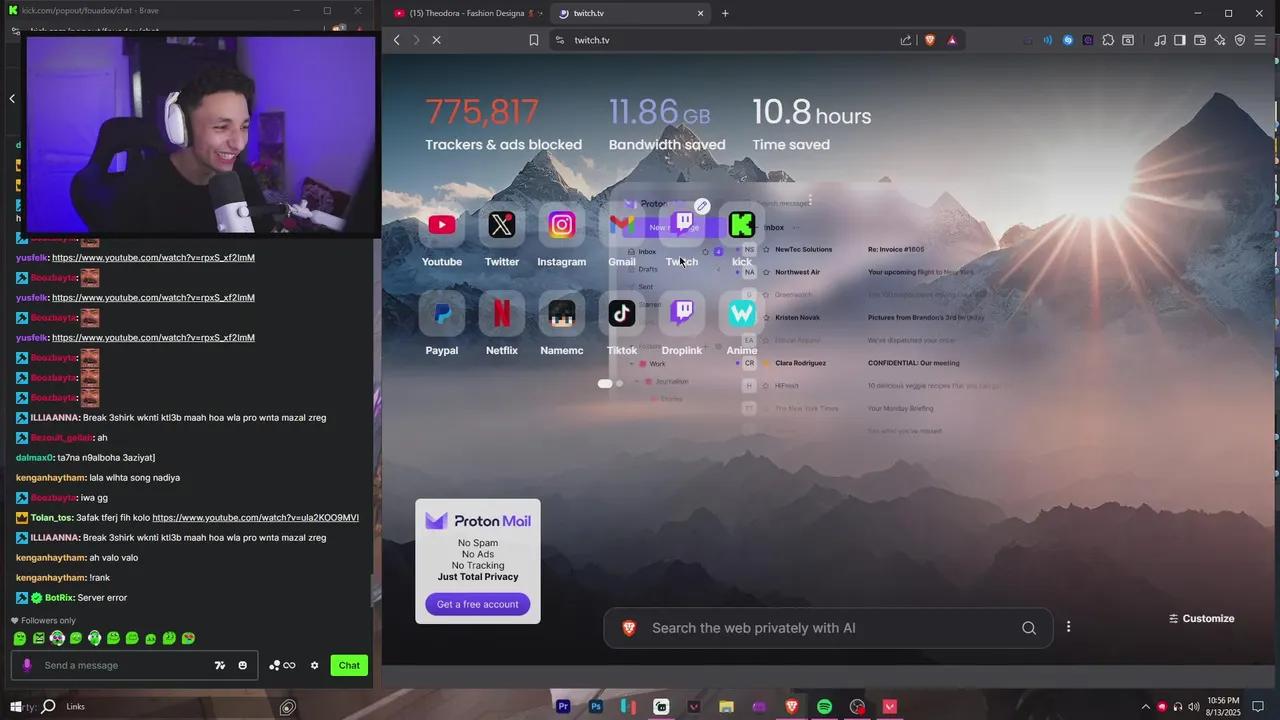Click the Brave Rewards triangle icon

[952, 40]
